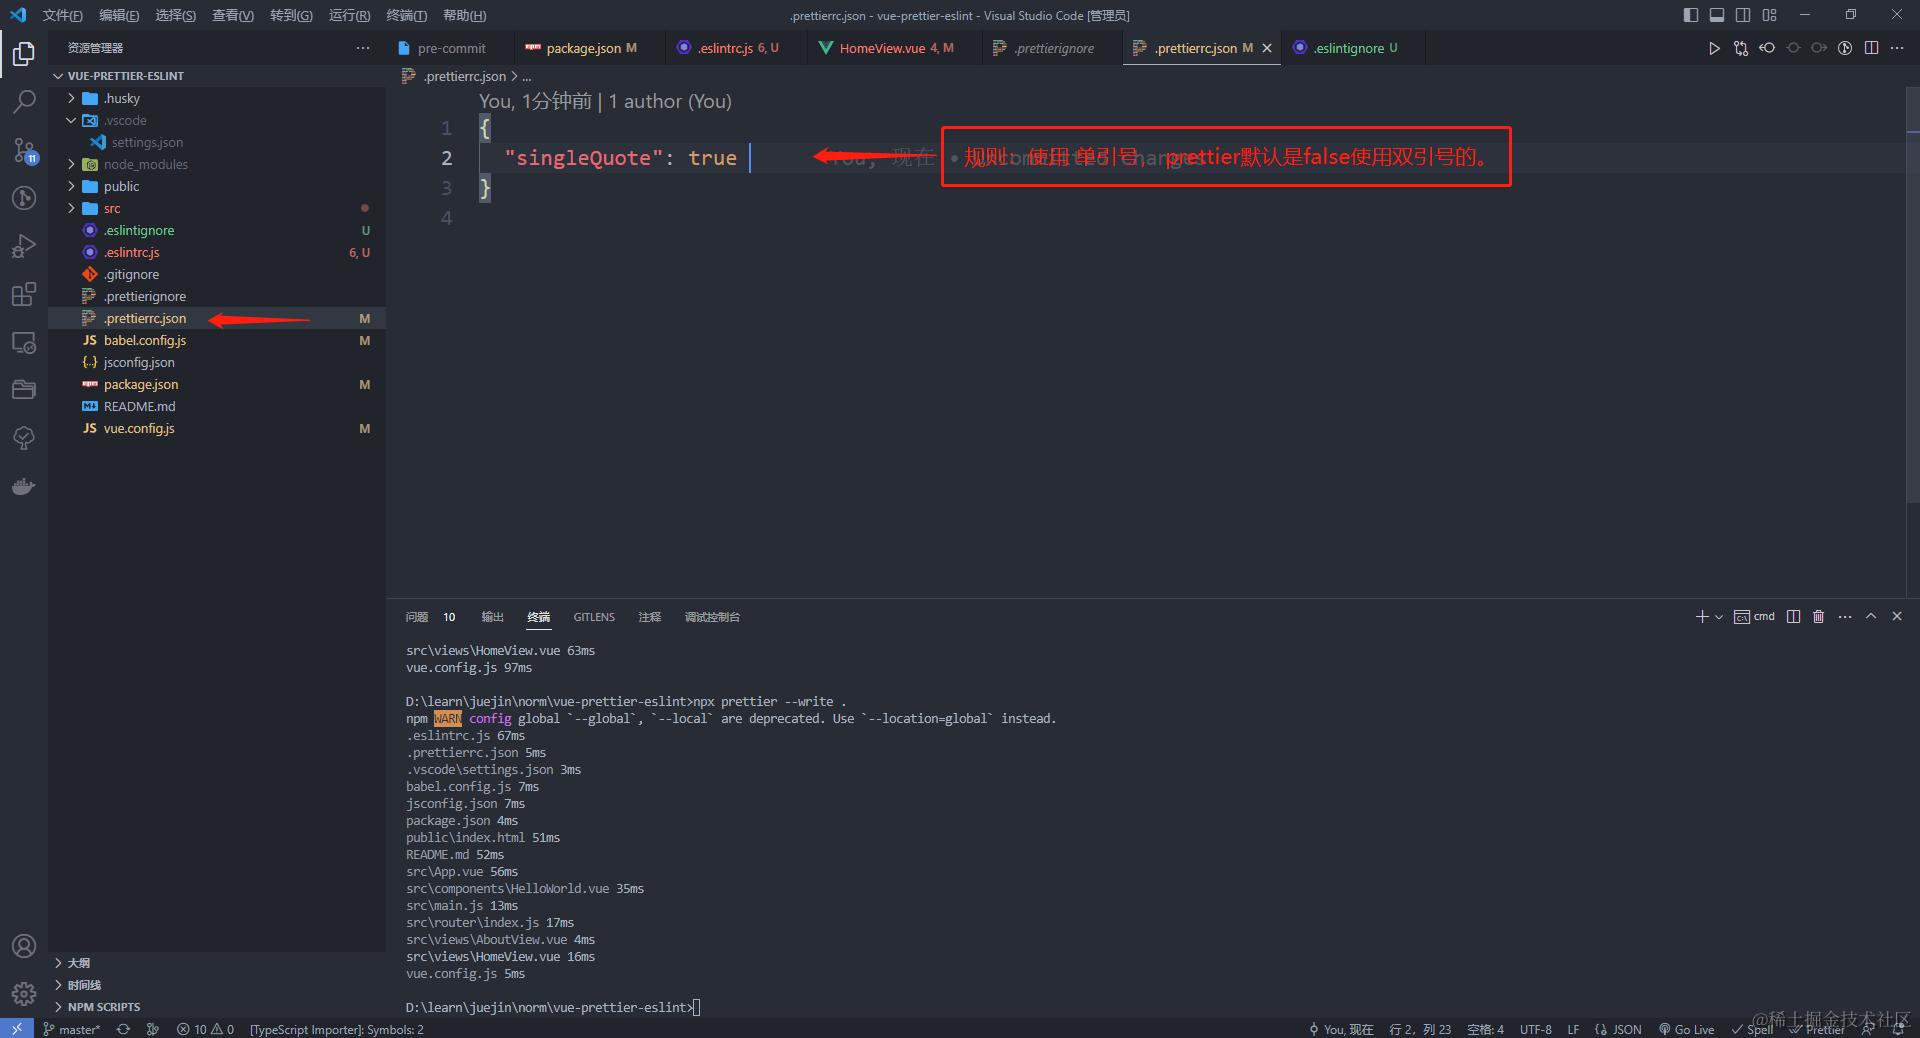Open settings.json in the .vscode folder
This screenshot has height=1038, width=1920.
(147, 142)
